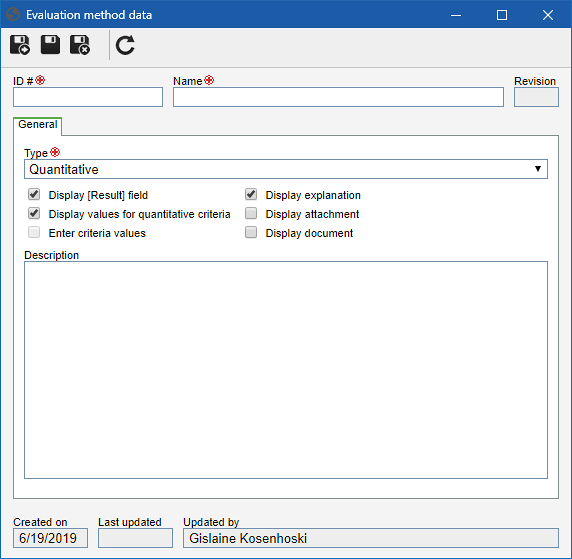Toggle Display values for quantitative criteria

(x=34, y=213)
